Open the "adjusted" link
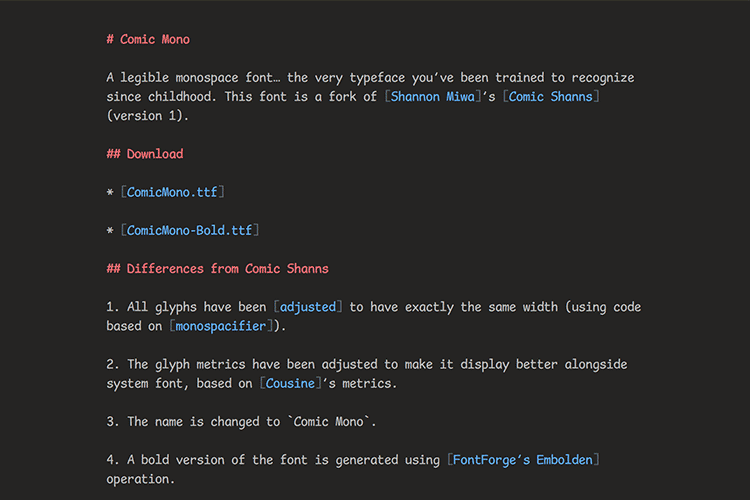 pos(309,307)
